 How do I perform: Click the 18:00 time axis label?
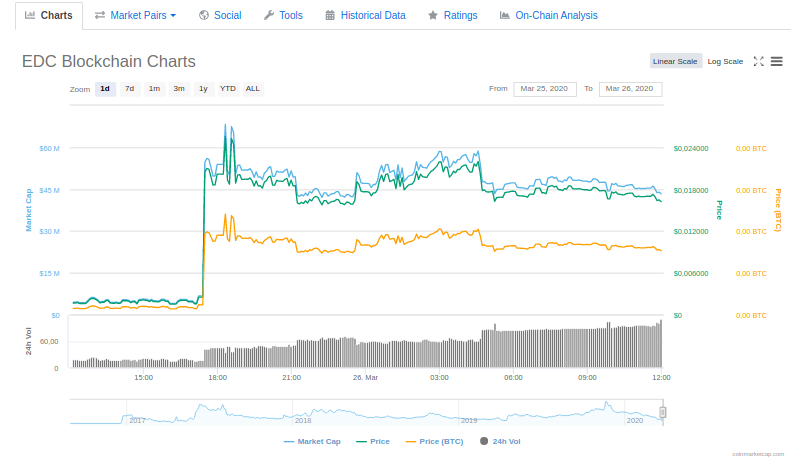[217, 377]
